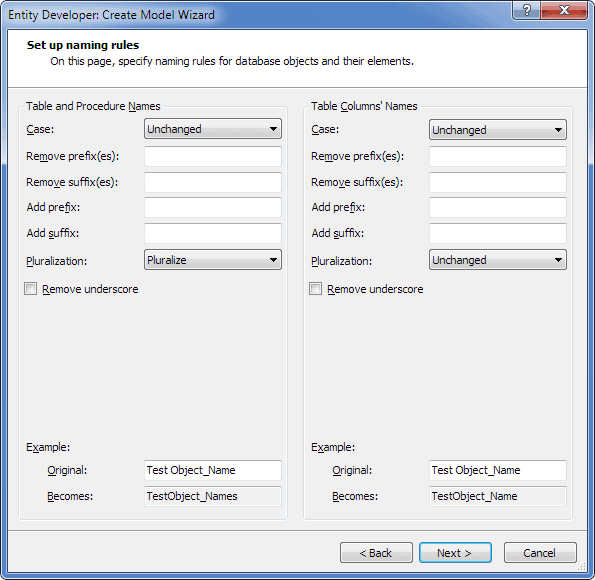This screenshot has width=595, height=580.
Task: Open the Case dropdown for table columns' names
Action: [498, 130]
